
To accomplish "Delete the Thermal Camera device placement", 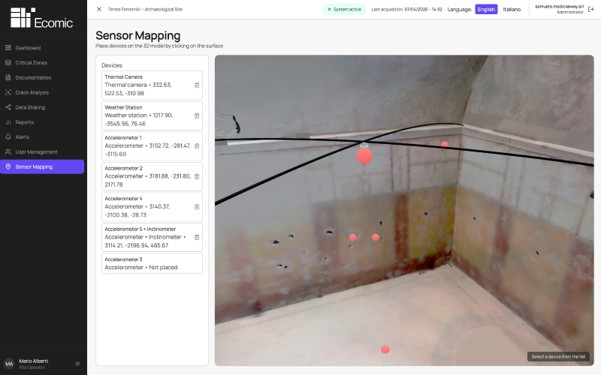I will tap(197, 85).
